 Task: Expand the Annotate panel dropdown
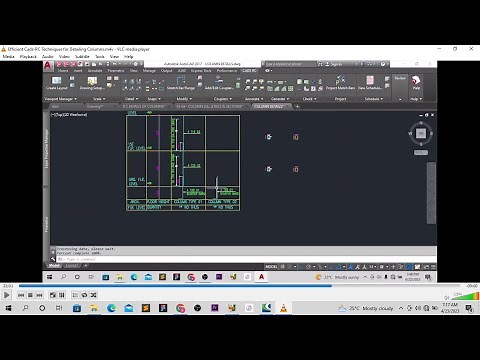(254, 99)
